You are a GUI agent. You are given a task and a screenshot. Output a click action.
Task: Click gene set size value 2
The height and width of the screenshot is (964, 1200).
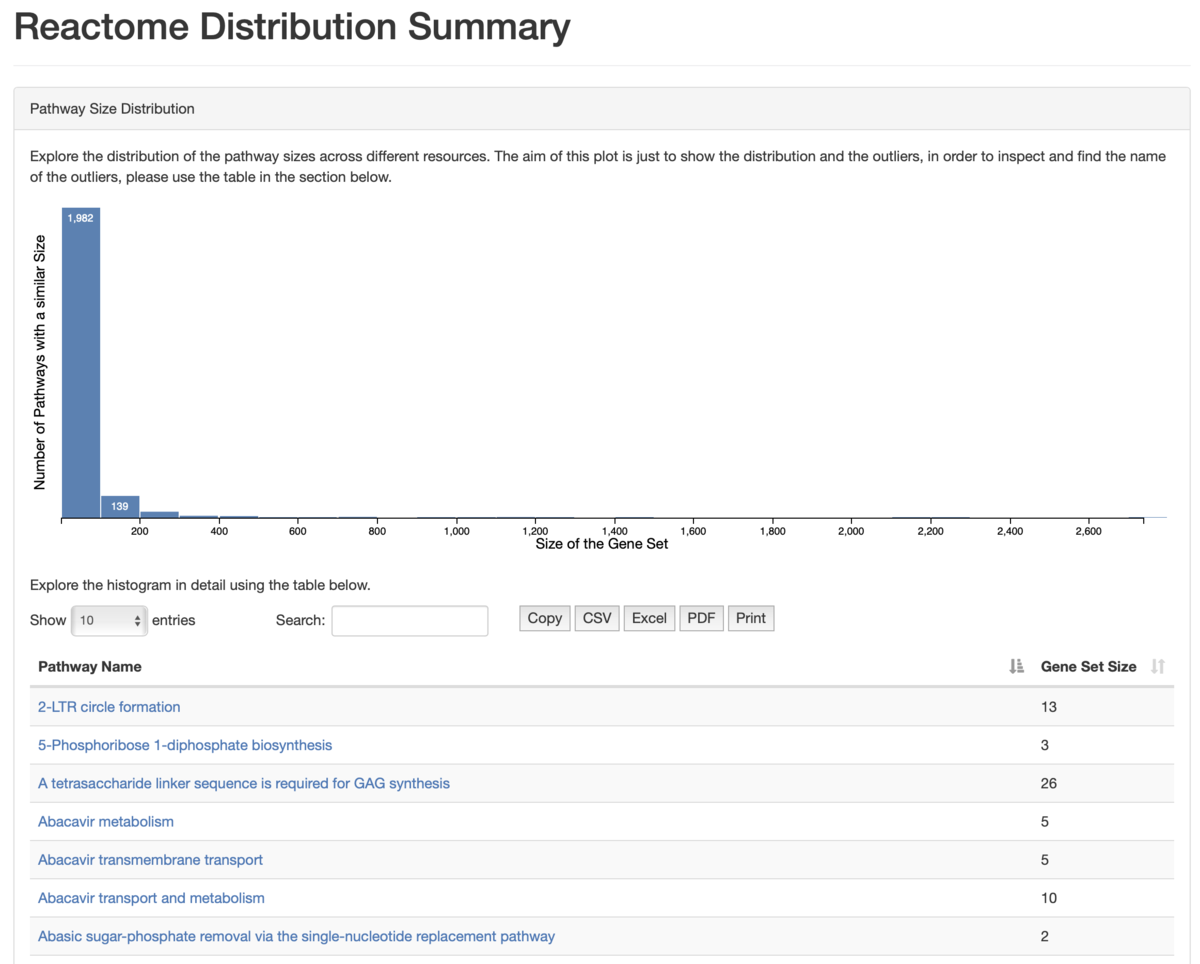tap(1045, 936)
